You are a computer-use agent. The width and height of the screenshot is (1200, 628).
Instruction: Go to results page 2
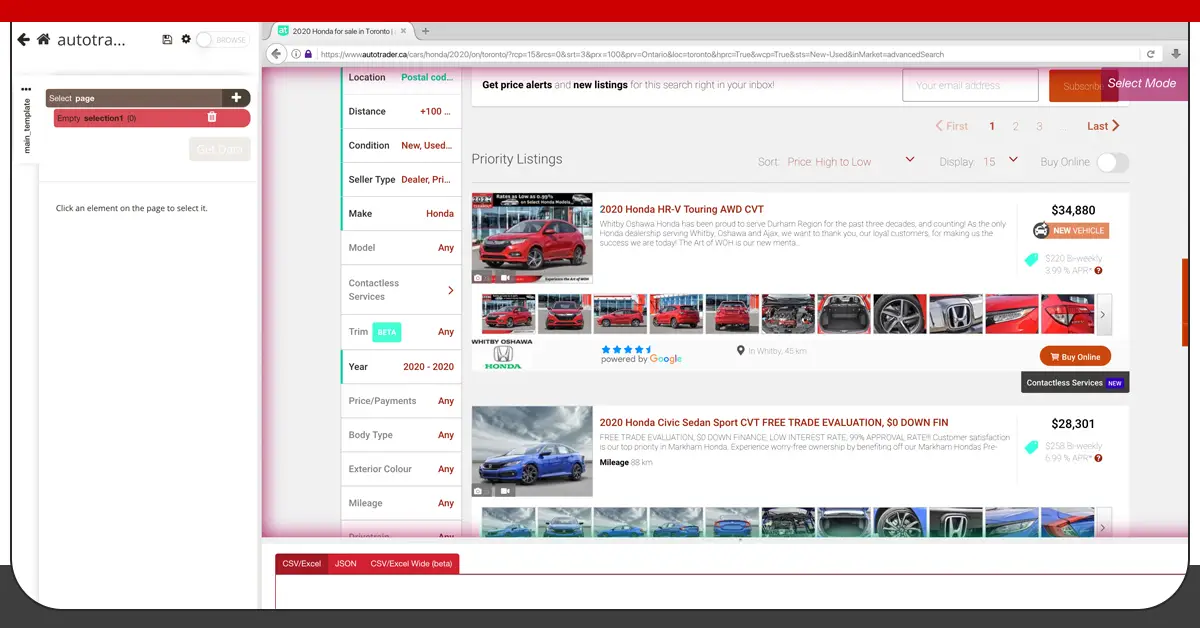(1015, 126)
